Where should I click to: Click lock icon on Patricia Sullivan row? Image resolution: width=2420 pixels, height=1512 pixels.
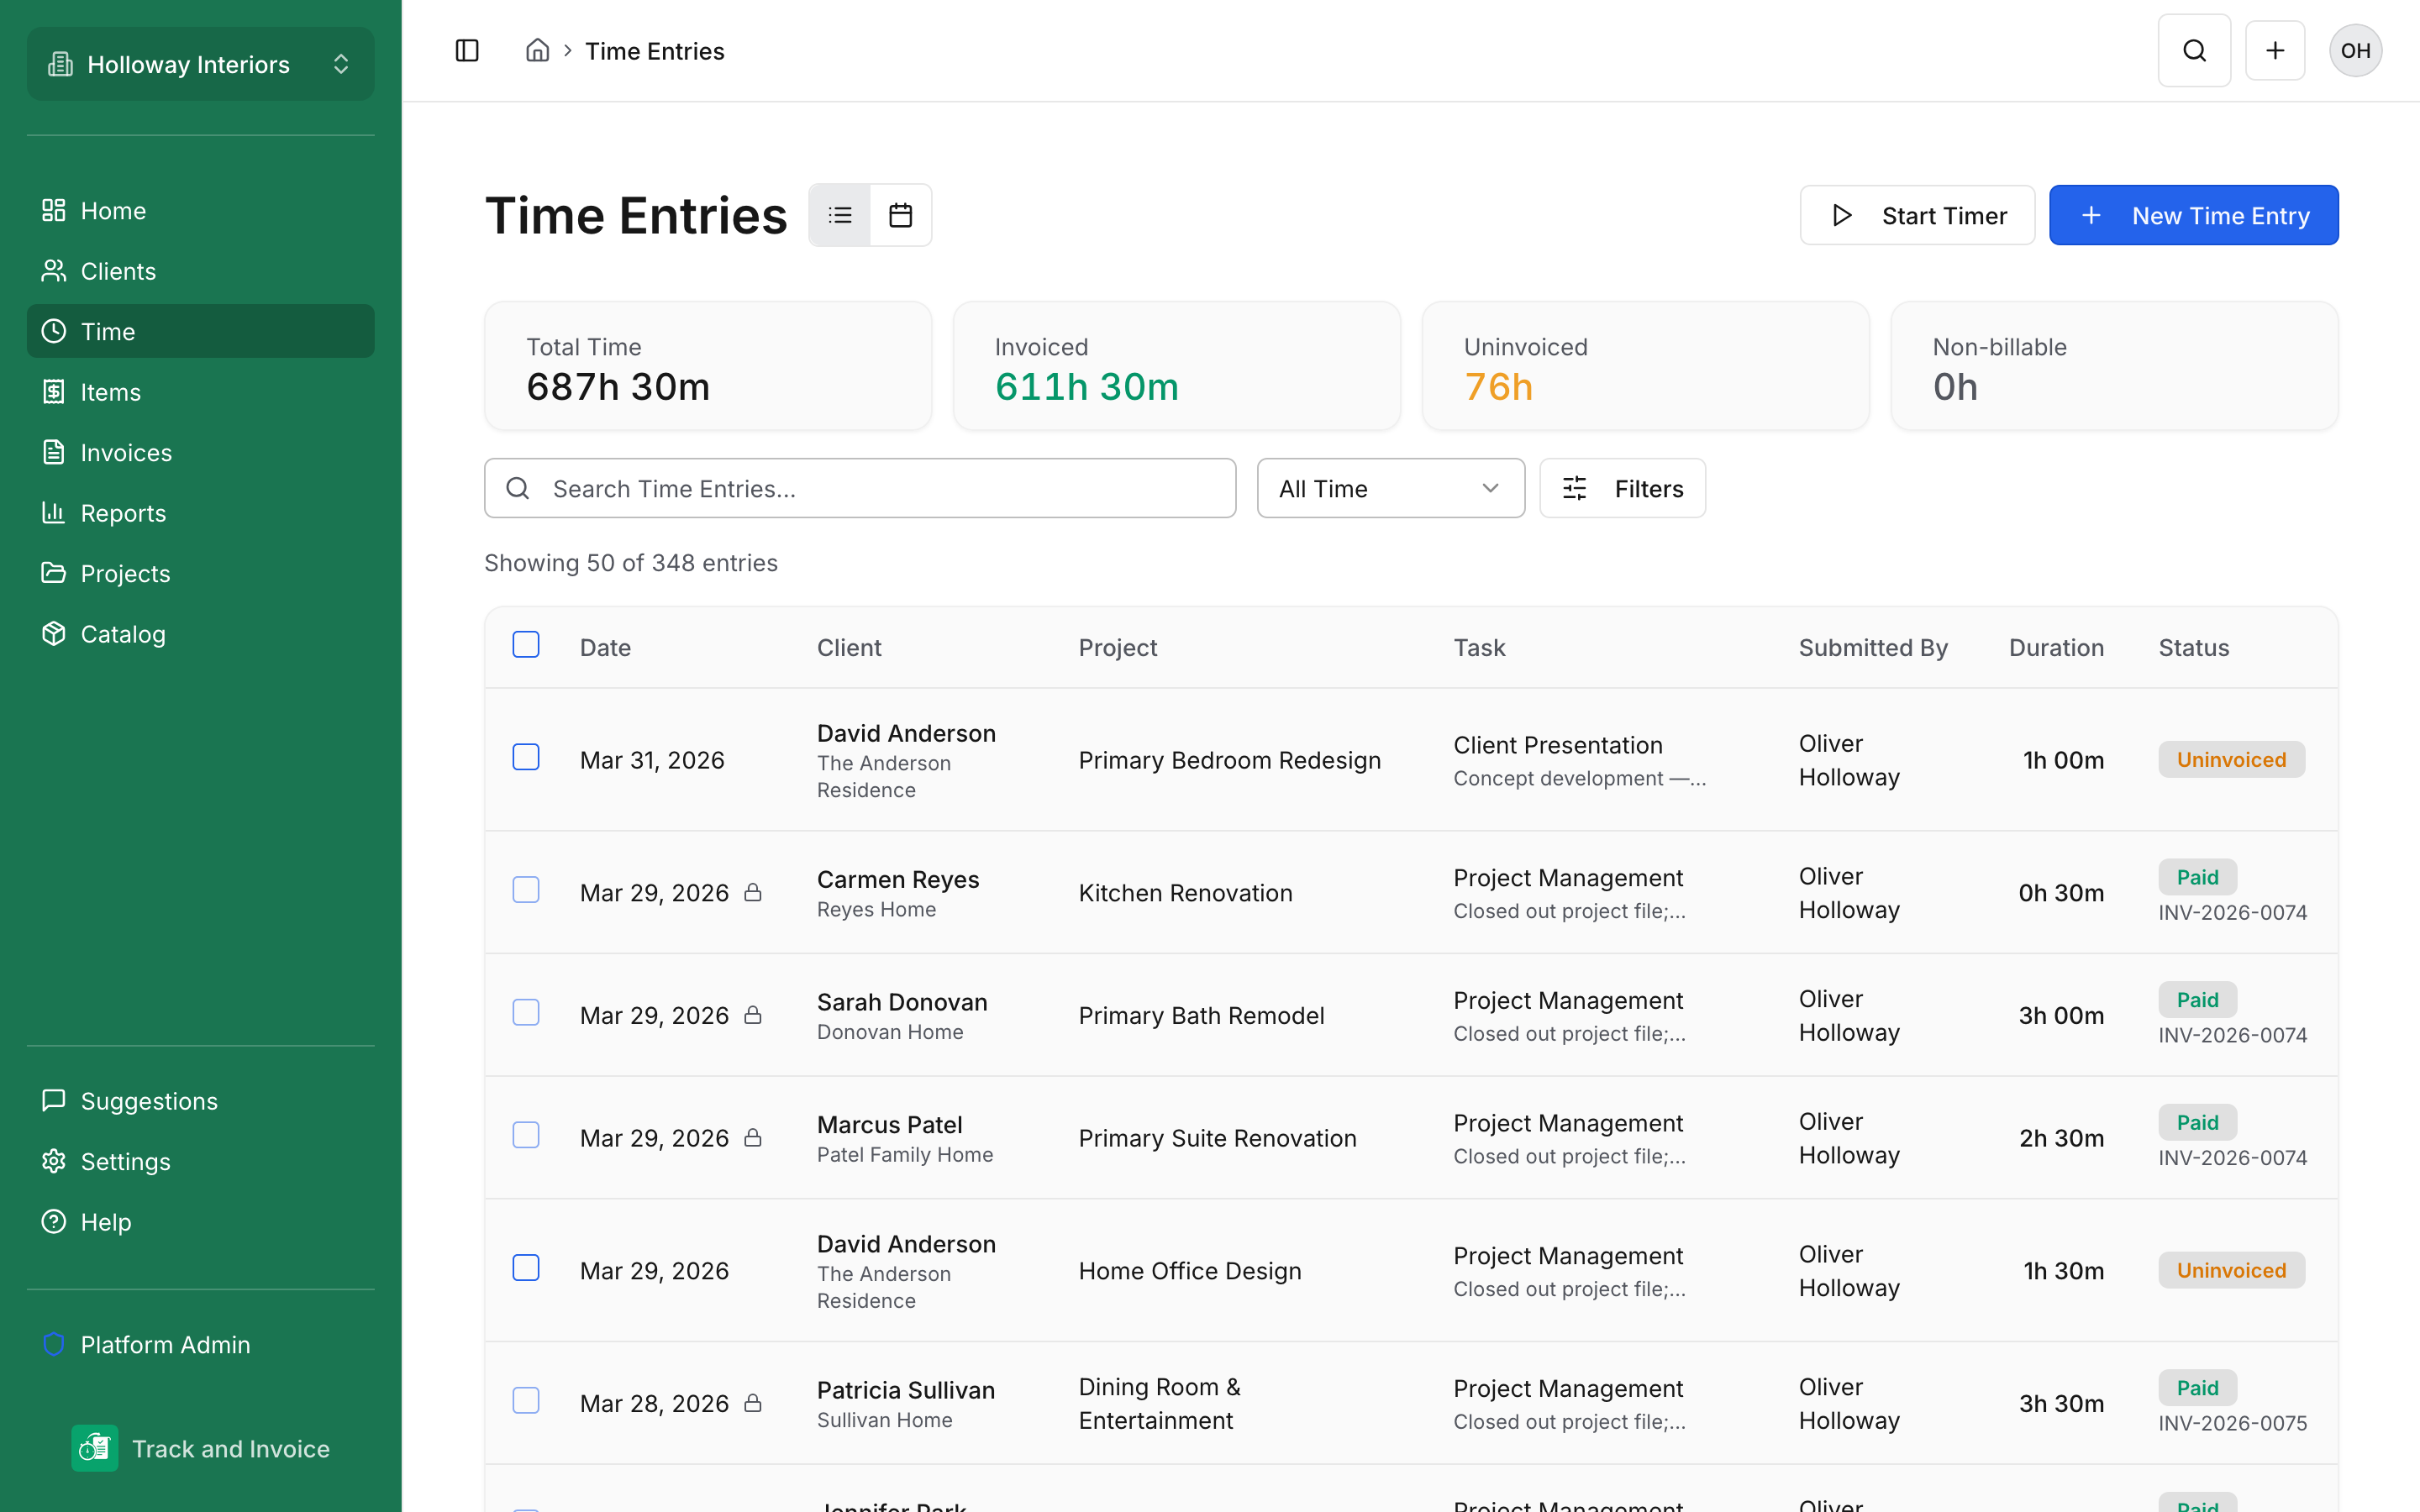pyautogui.click(x=753, y=1403)
